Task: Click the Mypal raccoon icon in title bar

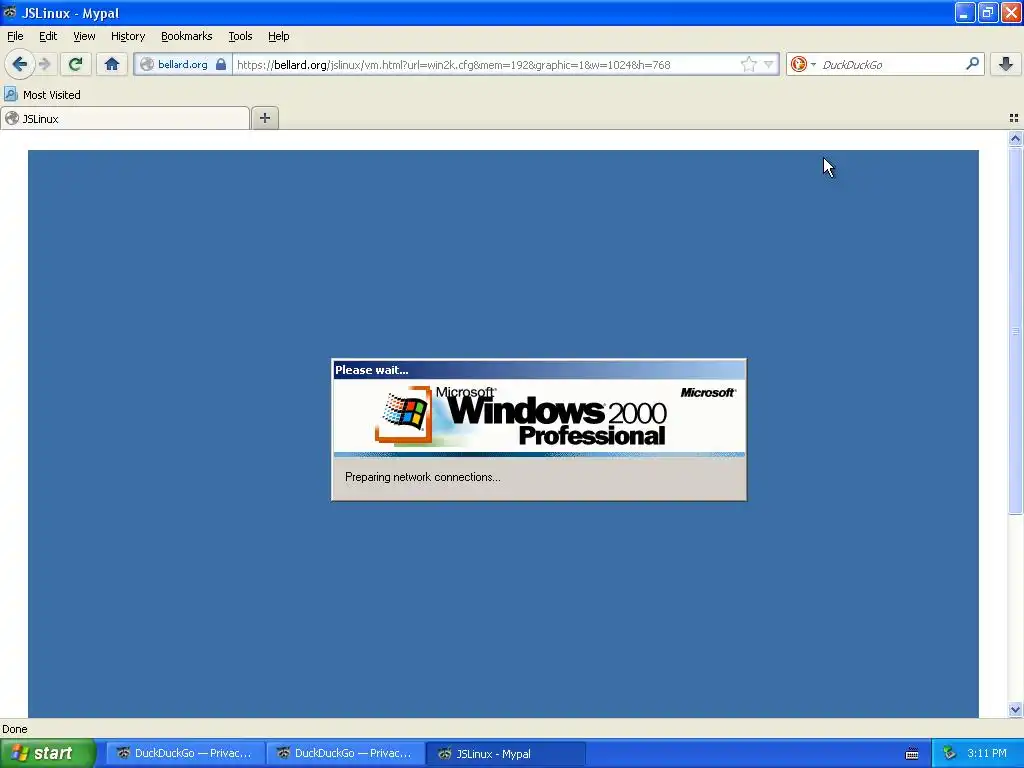Action: (9, 12)
